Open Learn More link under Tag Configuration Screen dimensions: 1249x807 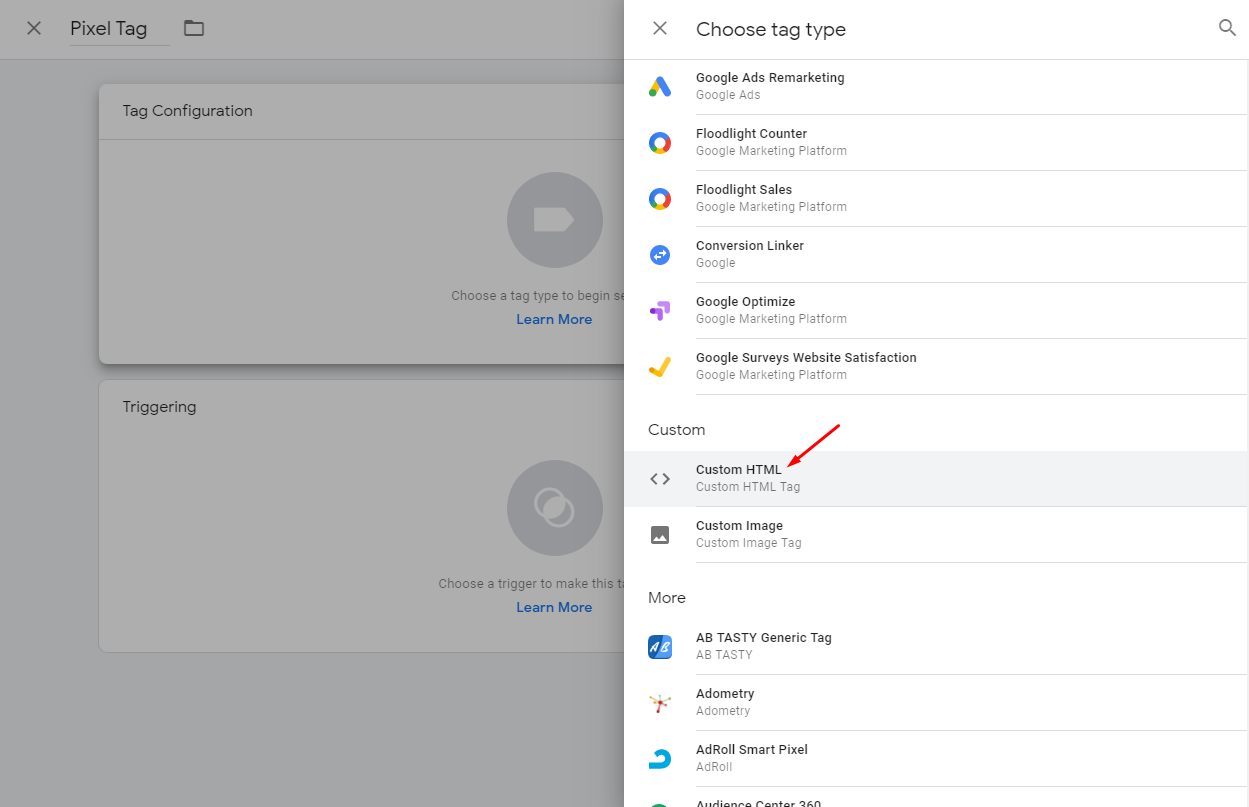[x=554, y=319]
